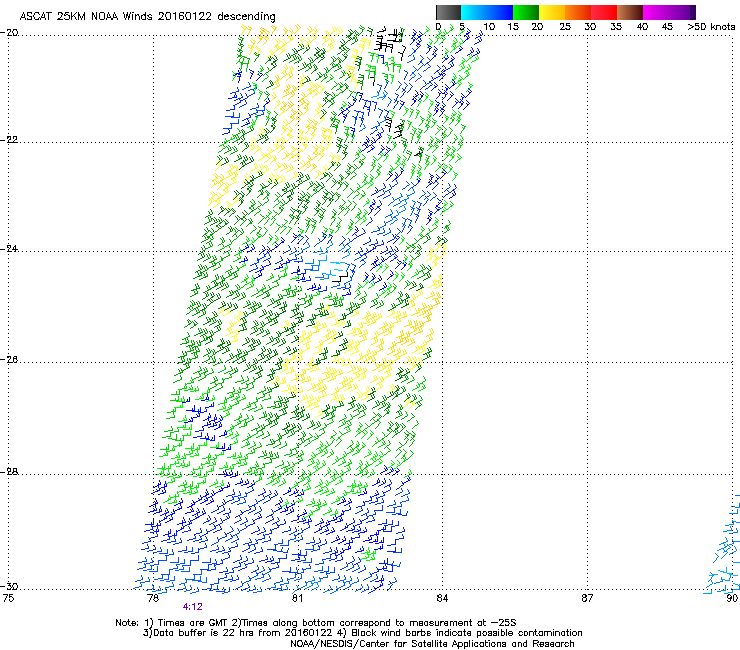Click the 'NOAA/NESDIS/Center for Satellite Applications and Research' credit
Viewport: 740px width, 650px height.
click(x=432, y=644)
